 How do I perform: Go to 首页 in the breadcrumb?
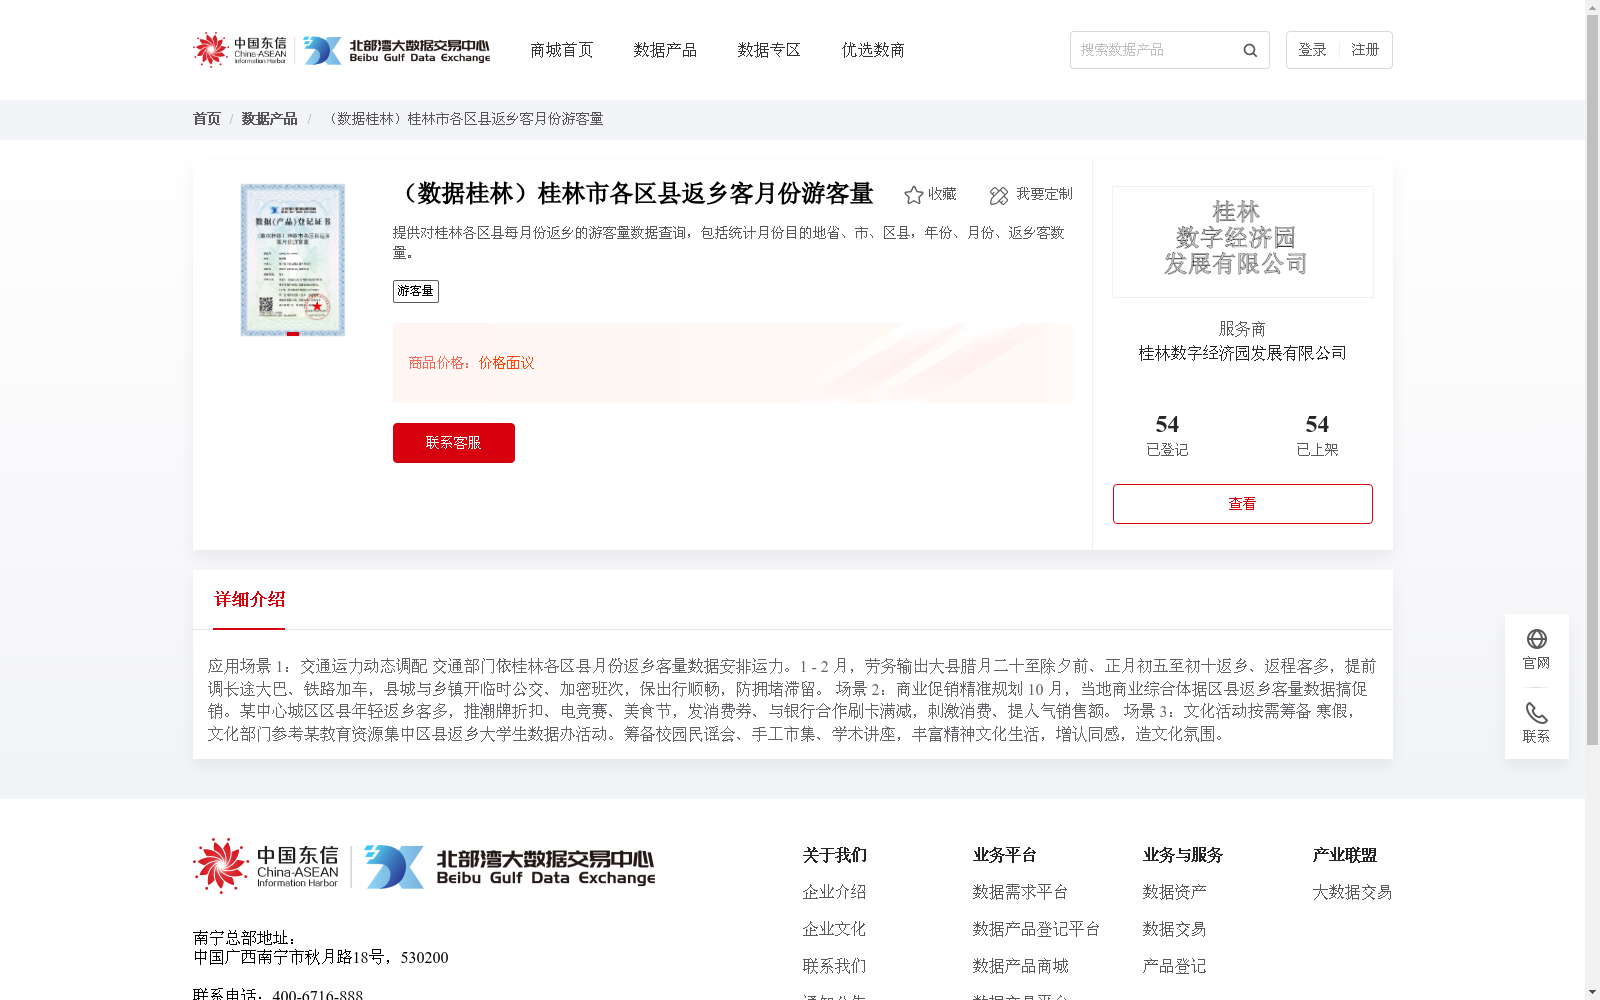coord(207,119)
